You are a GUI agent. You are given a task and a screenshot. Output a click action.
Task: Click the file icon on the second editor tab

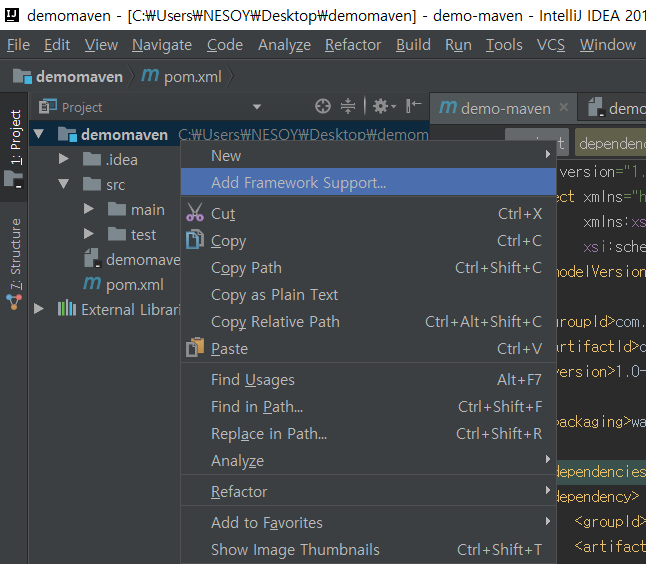[595, 107]
